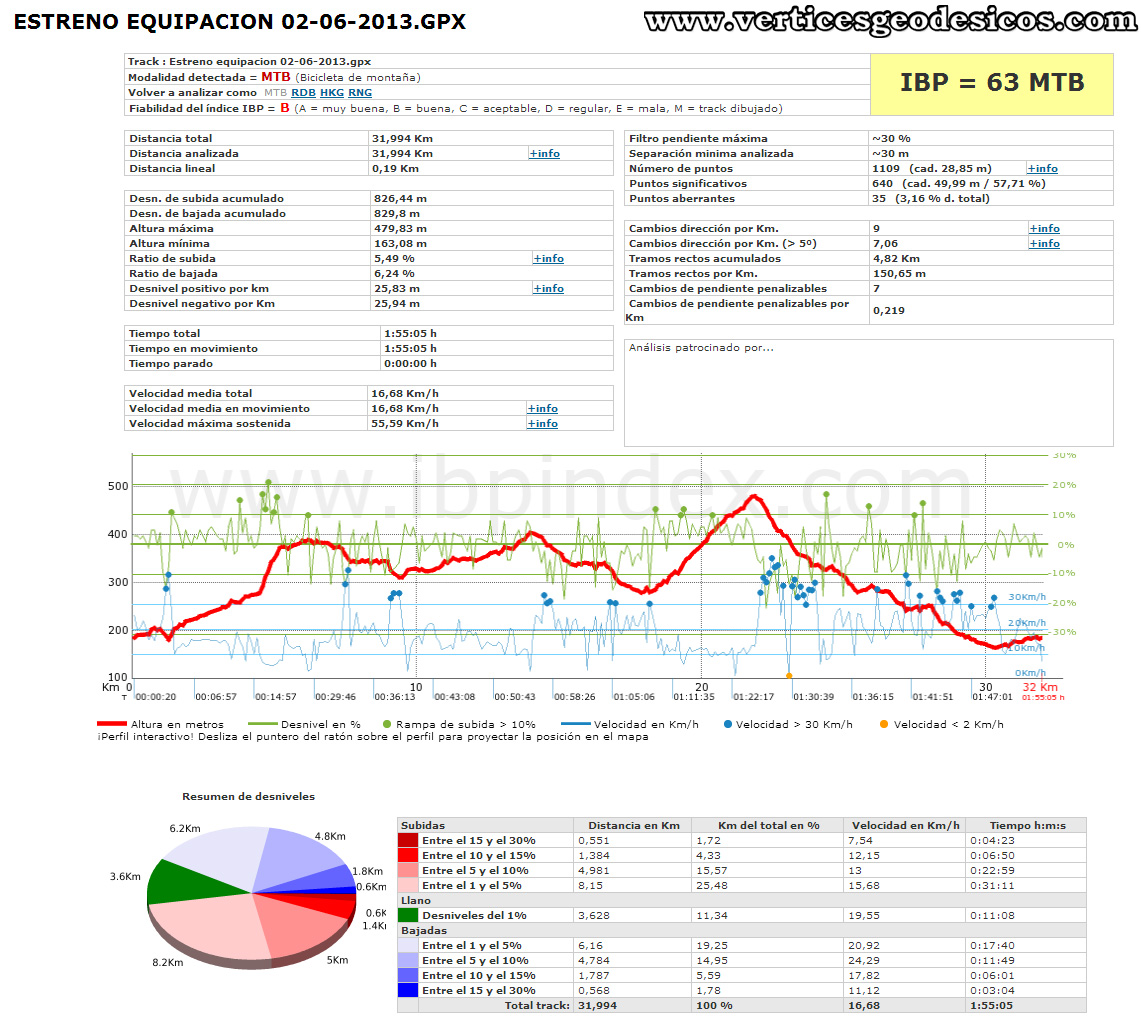Select the Rampa de subida > 10% legend dot

(386, 724)
